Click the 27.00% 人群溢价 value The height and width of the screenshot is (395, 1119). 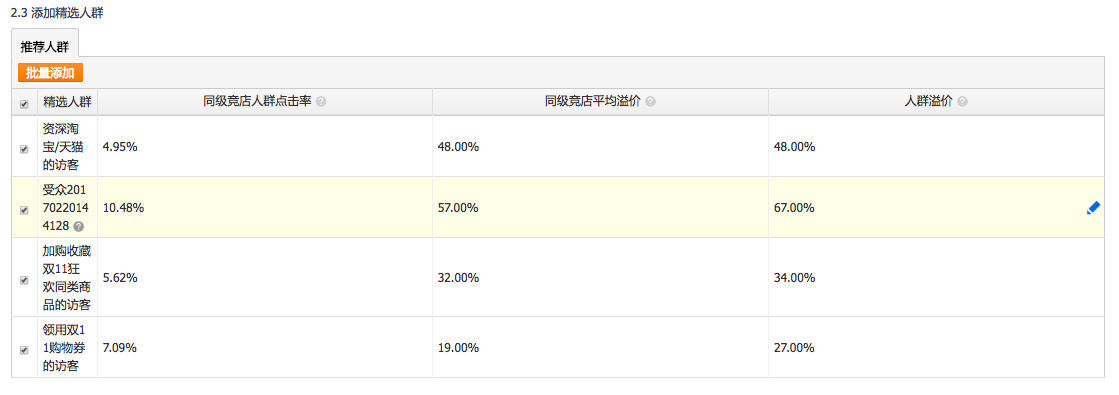tap(794, 348)
